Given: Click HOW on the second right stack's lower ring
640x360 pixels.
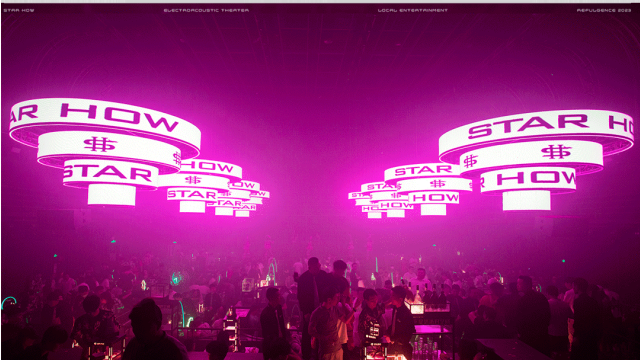Looking at the screenshot, I should click(x=435, y=198).
